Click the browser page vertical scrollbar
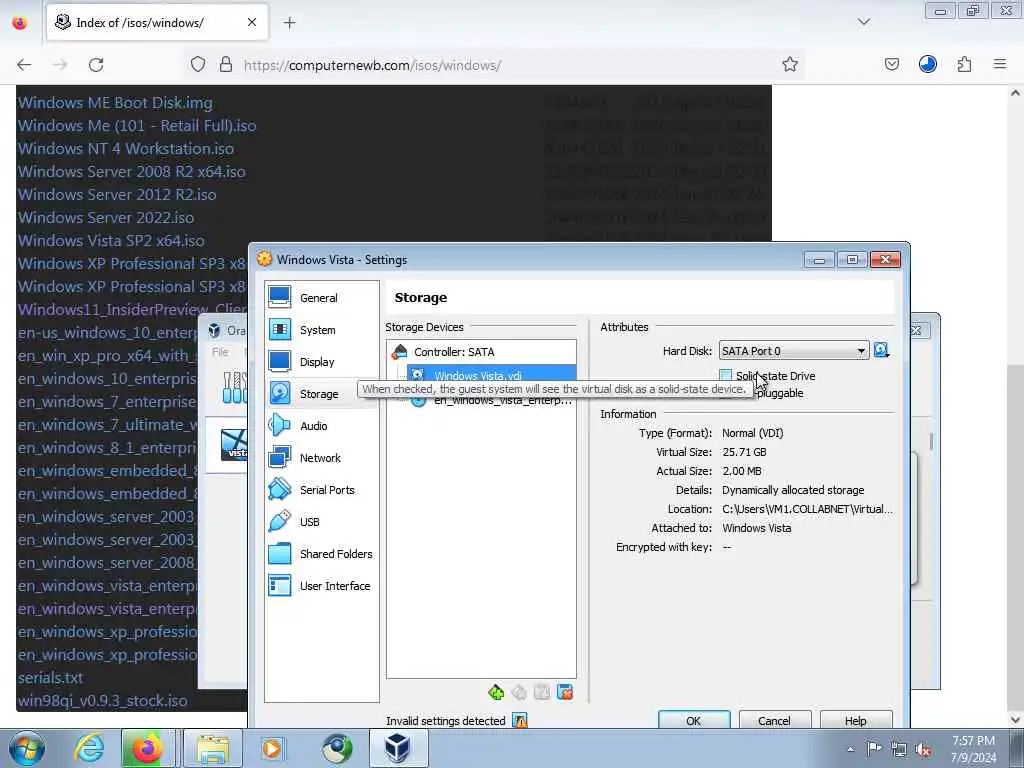 point(1015,405)
